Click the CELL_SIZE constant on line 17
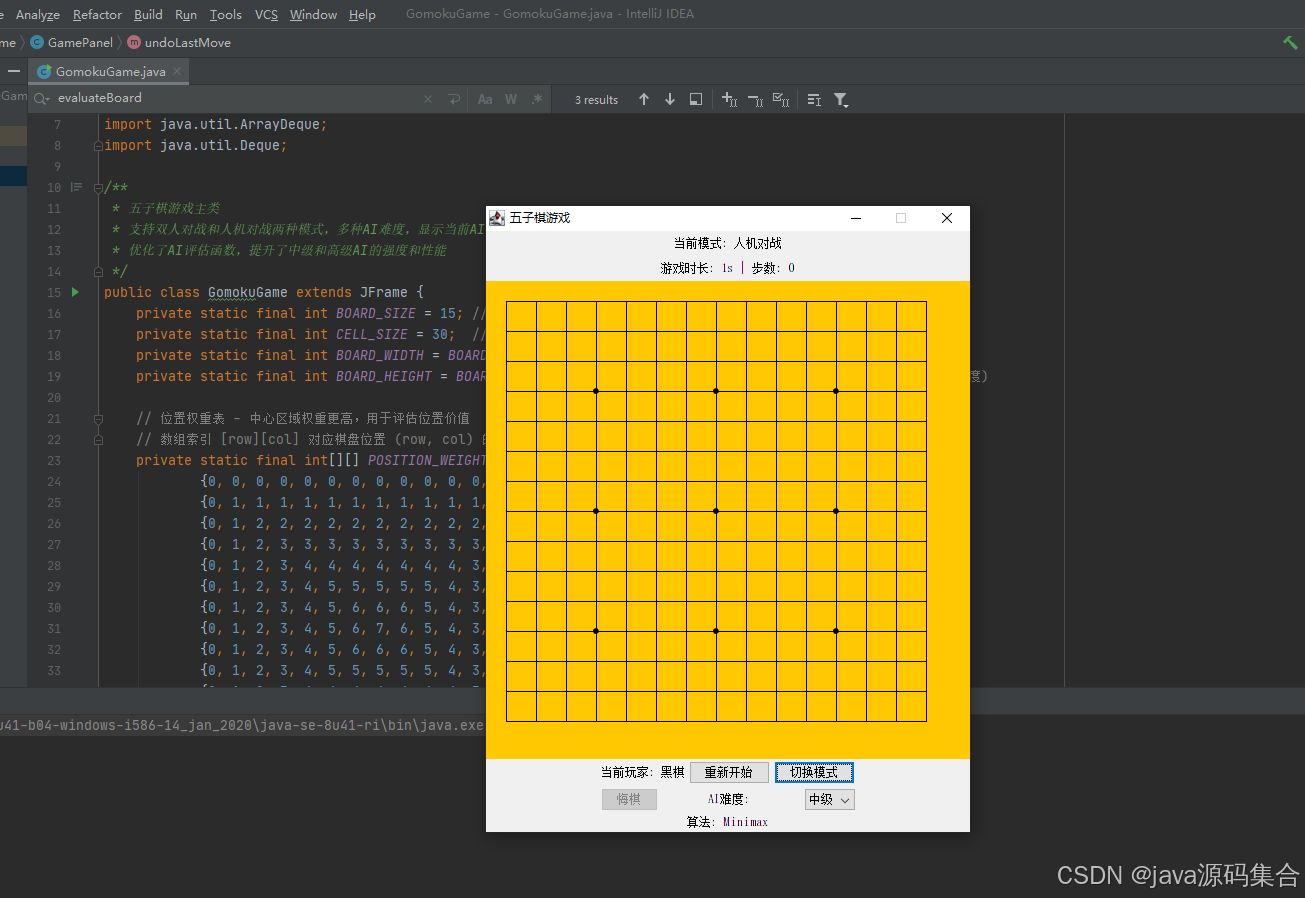 pos(372,334)
